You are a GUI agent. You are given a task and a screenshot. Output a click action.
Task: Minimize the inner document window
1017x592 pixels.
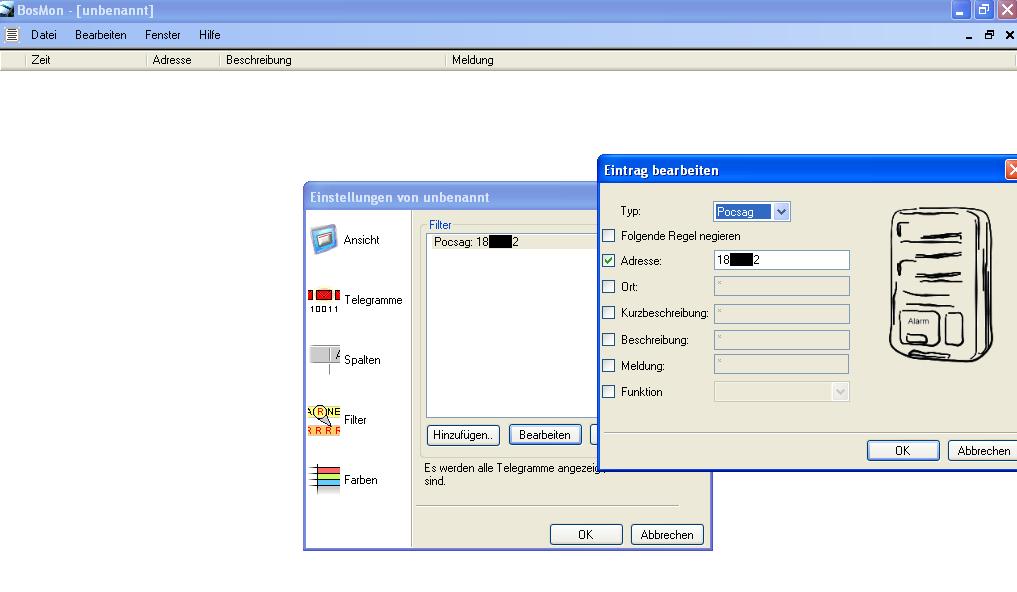pyautogui.click(x=969, y=35)
